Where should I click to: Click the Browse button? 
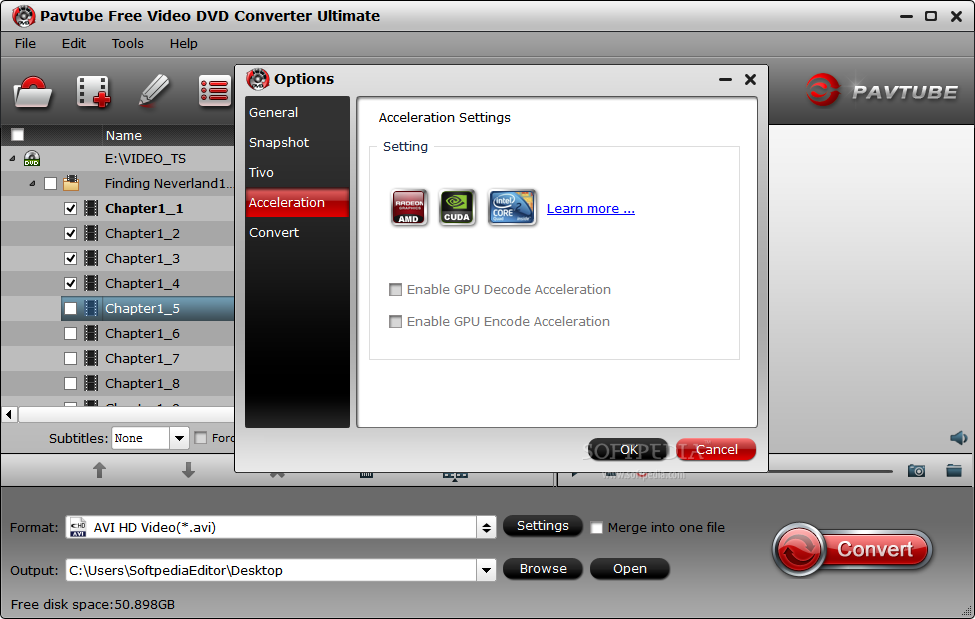543,569
